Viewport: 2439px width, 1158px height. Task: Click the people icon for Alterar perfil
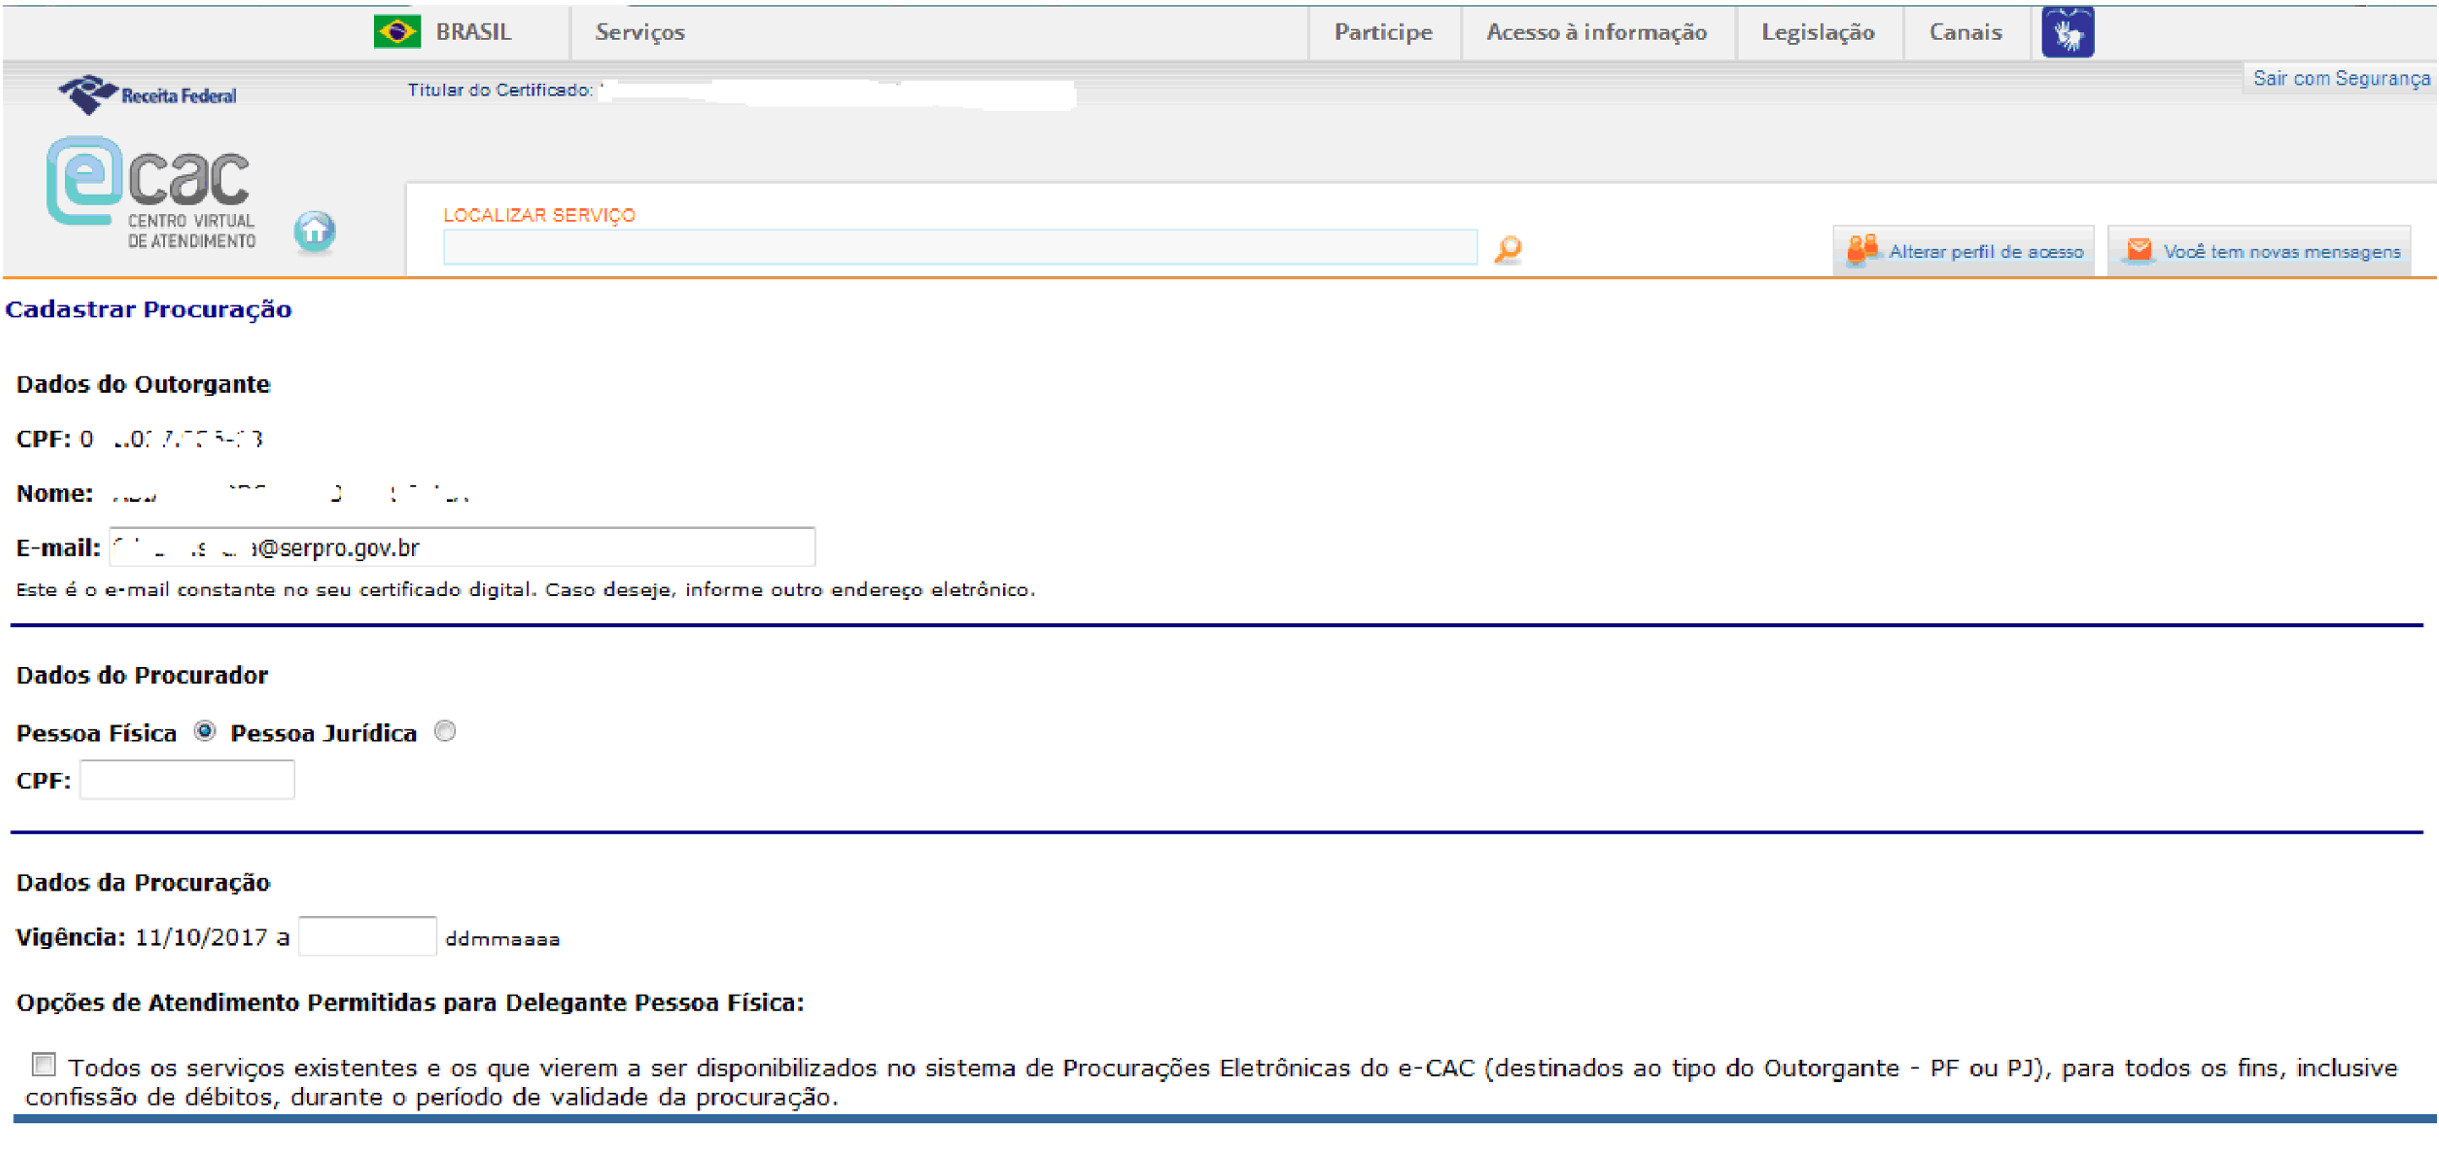[x=1861, y=250]
